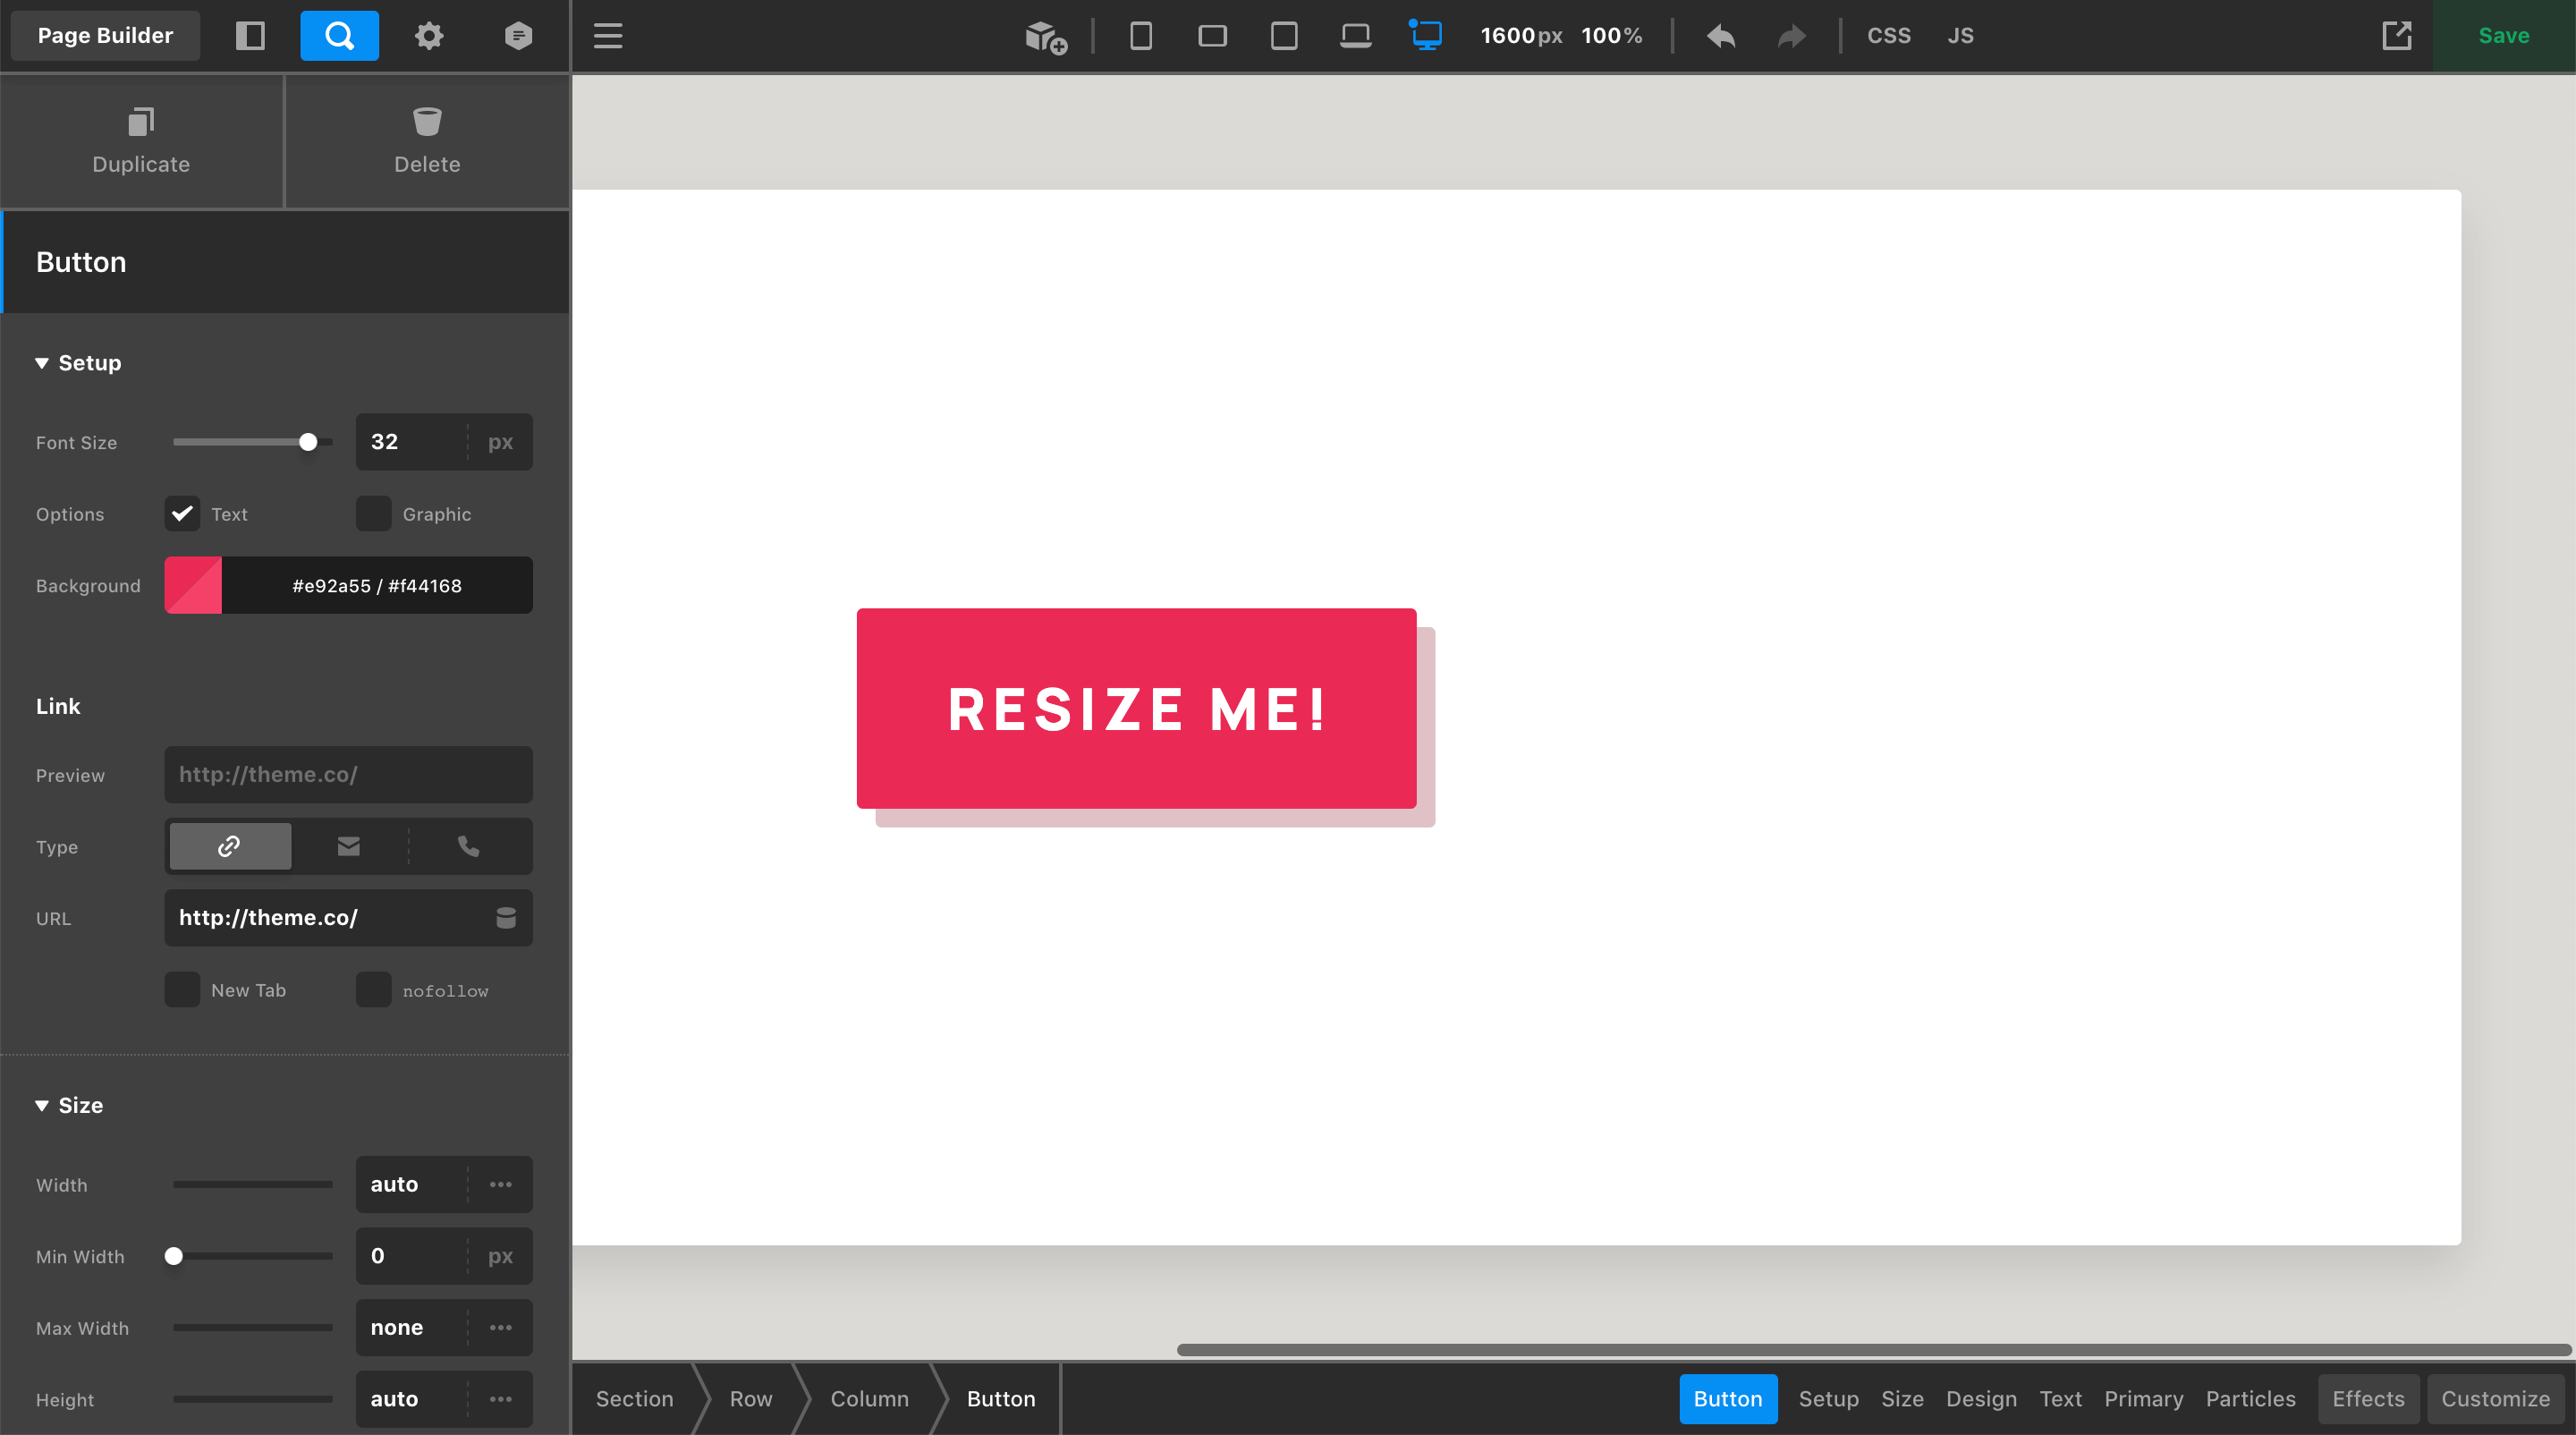Open Width unit options menu
The width and height of the screenshot is (2576, 1435).
click(x=501, y=1185)
